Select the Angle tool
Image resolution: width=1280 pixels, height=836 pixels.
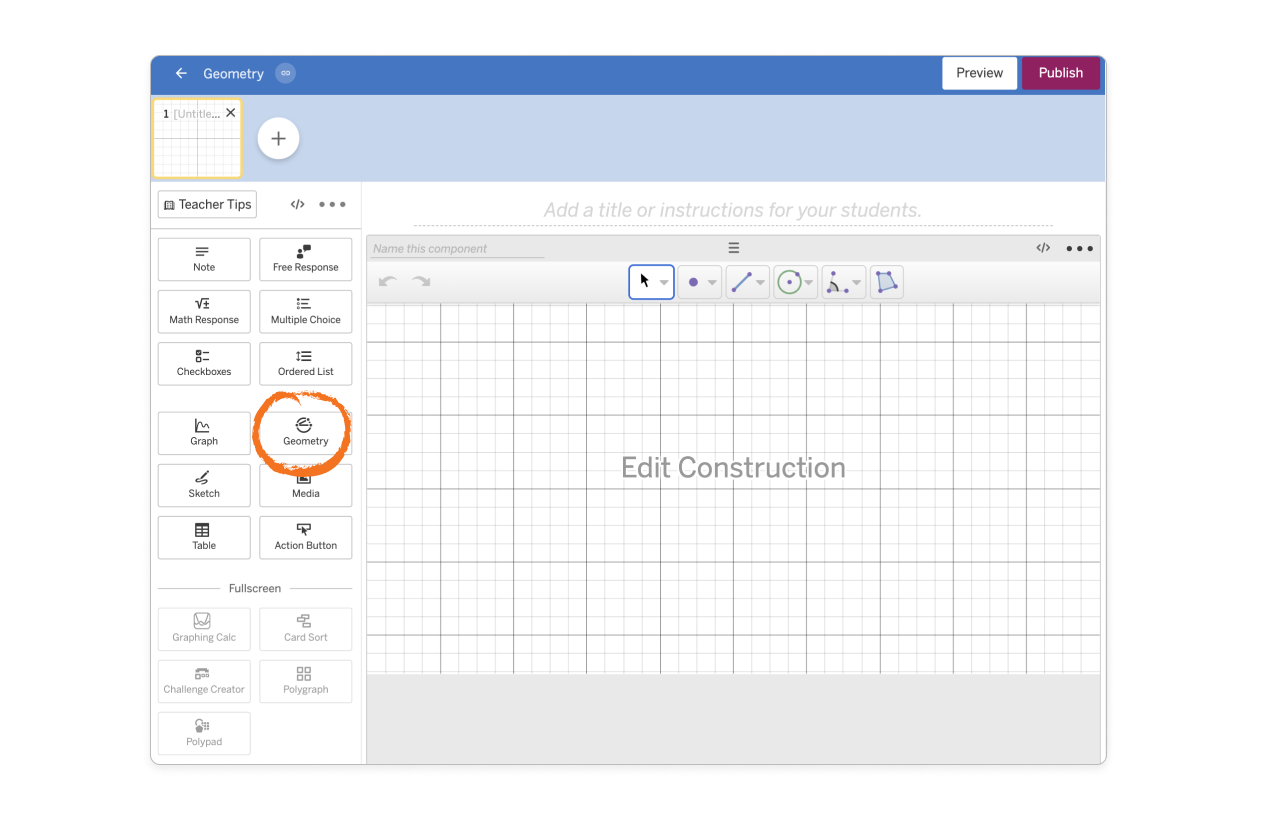(838, 281)
